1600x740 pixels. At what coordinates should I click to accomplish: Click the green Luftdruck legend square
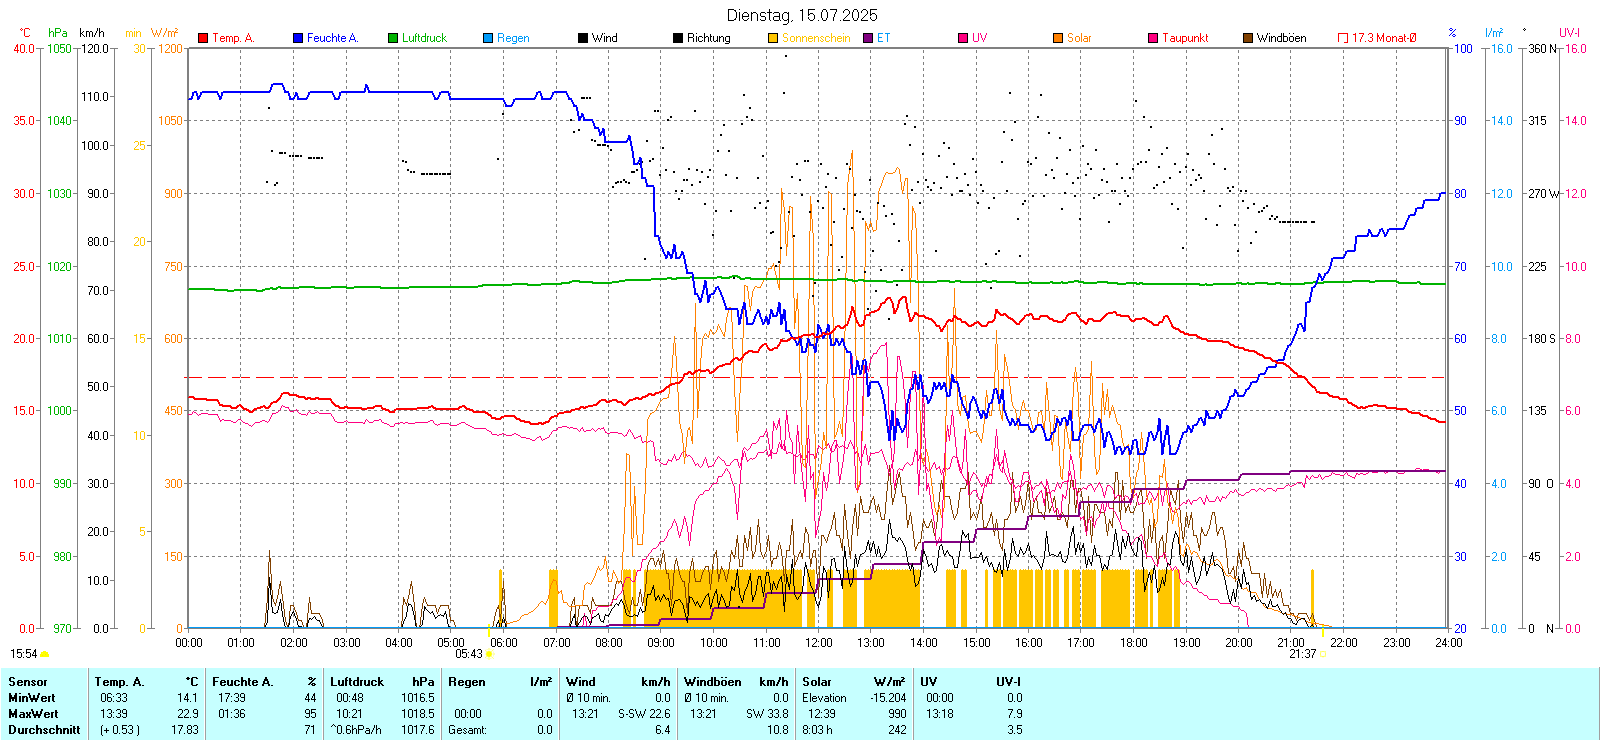click(393, 38)
